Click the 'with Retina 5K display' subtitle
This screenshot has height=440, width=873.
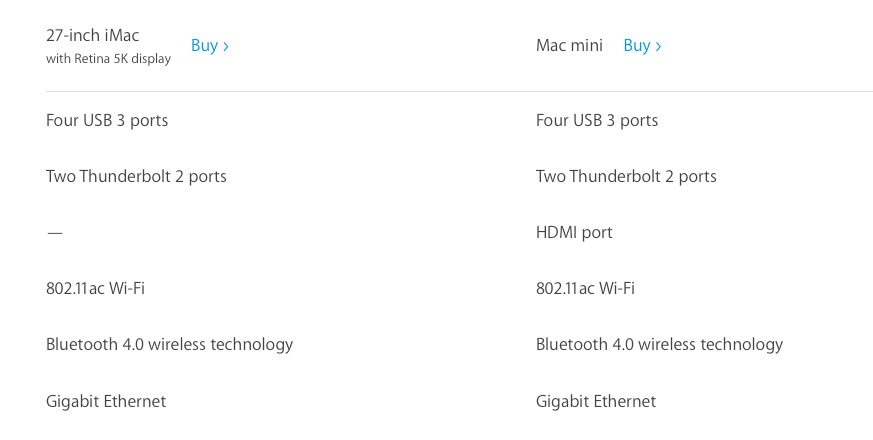(109, 58)
